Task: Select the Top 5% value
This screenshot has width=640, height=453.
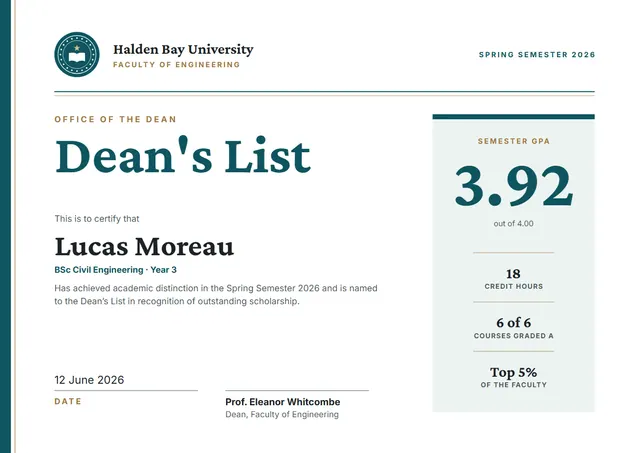Action: pyautogui.click(x=513, y=372)
